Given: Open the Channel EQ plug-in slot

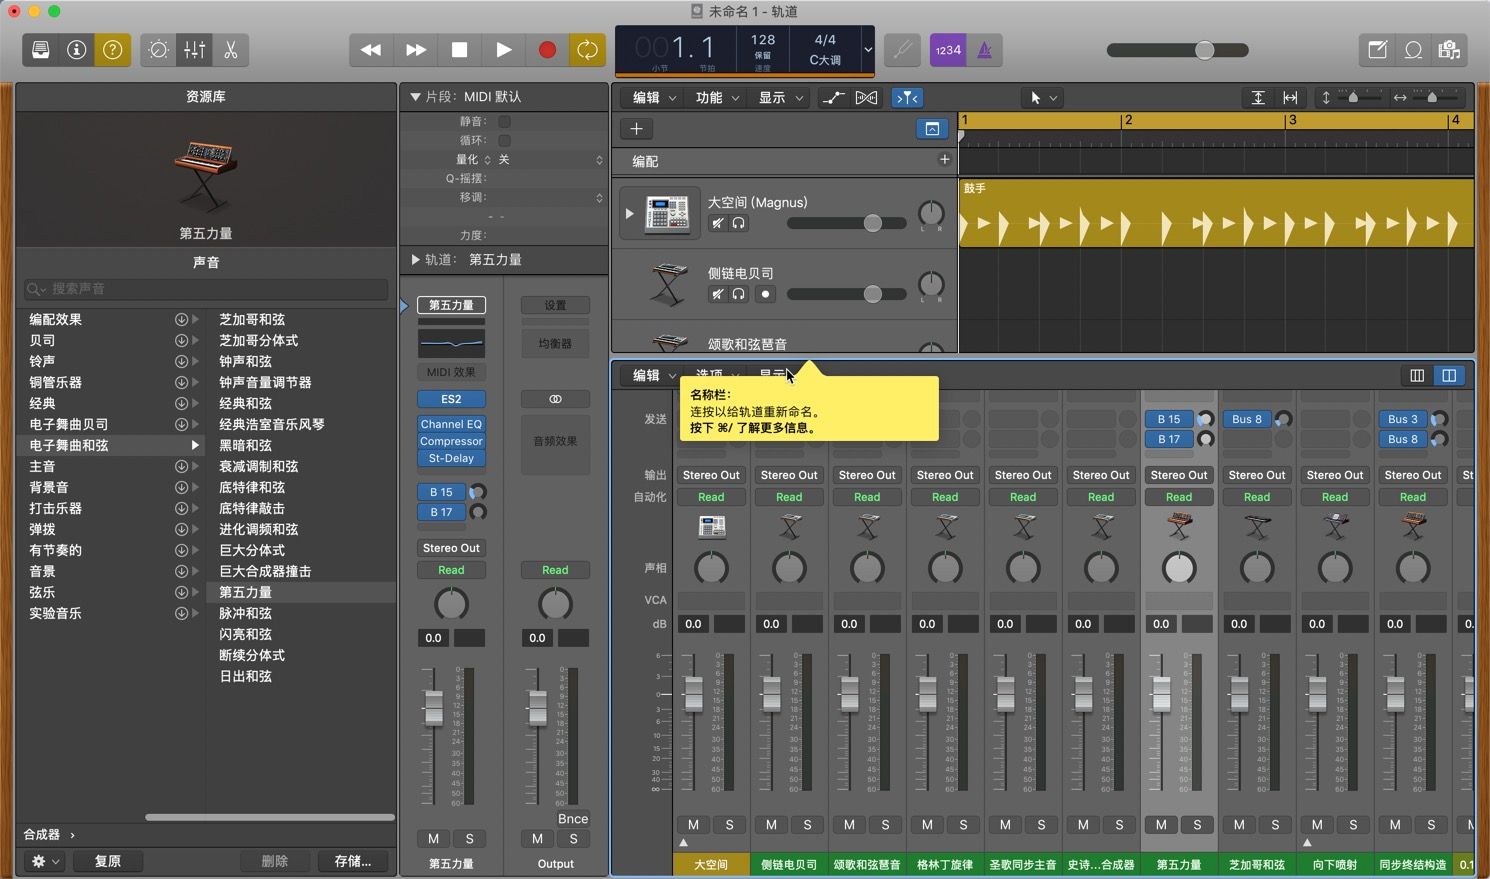Looking at the screenshot, I should (x=451, y=424).
